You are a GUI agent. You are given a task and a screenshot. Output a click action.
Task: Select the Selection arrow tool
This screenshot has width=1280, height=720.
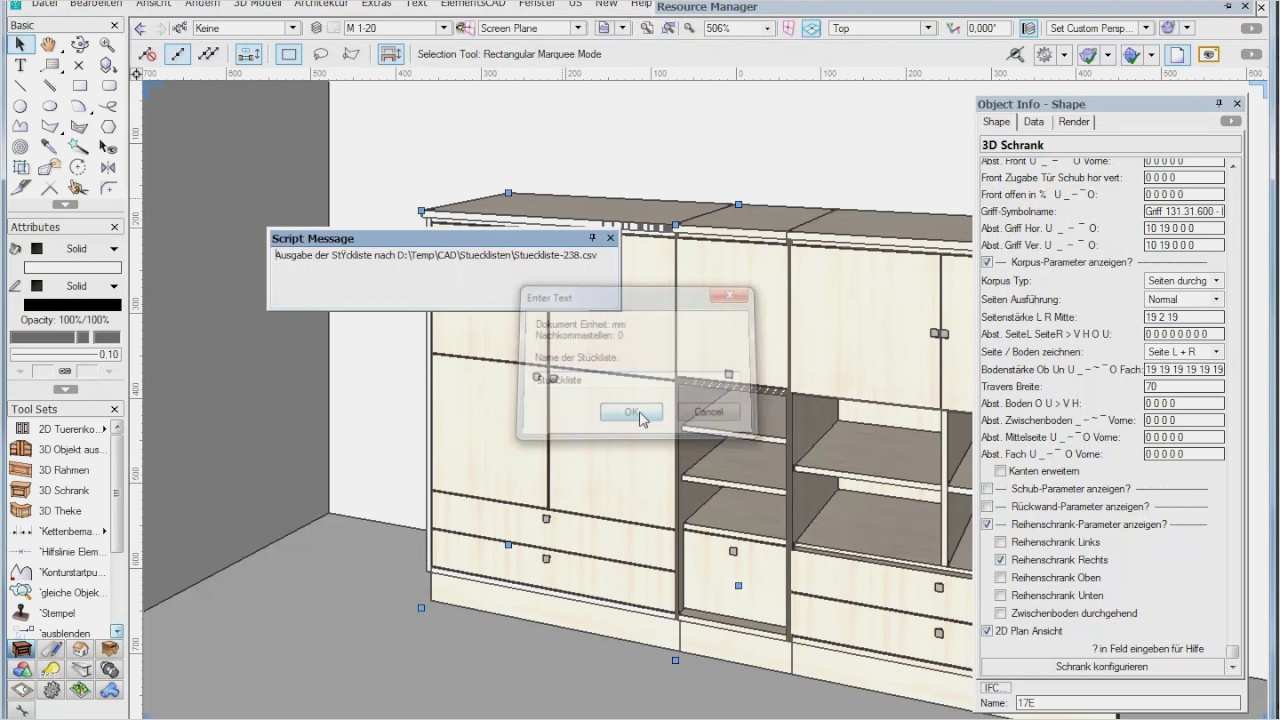coord(18,44)
